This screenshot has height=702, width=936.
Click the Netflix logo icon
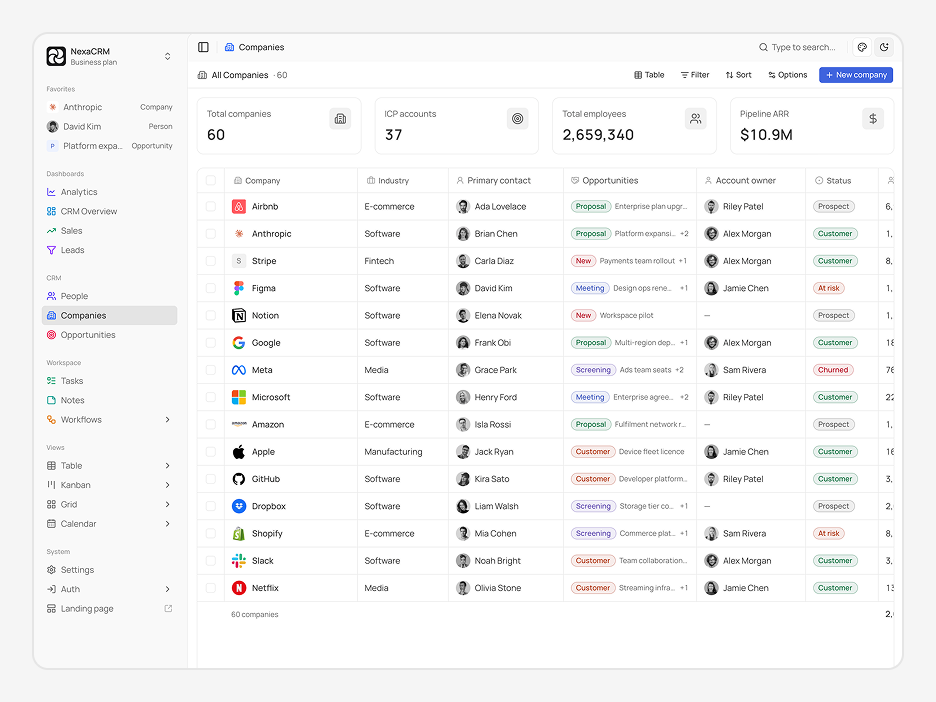[x=239, y=588]
